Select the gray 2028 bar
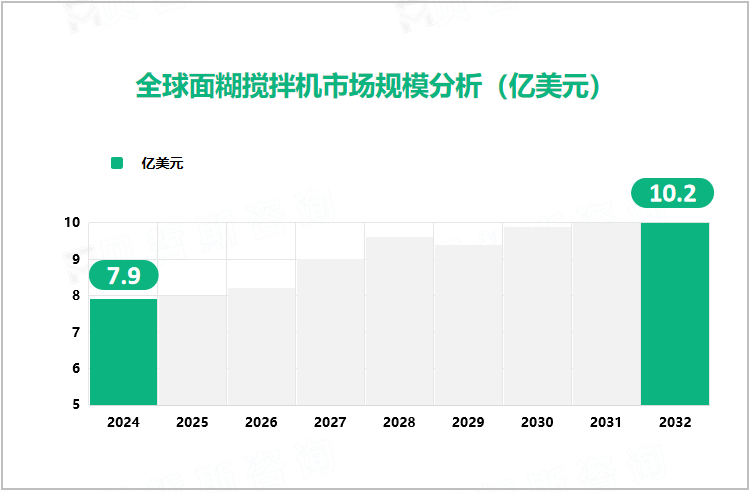Image resolution: width=750 pixels, height=493 pixels. [399, 321]
